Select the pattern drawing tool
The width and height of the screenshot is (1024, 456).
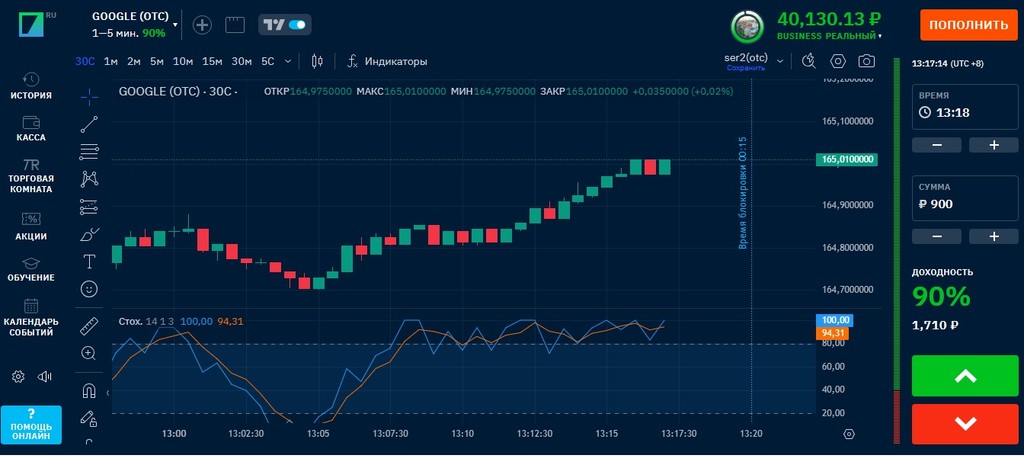(89, 179)
